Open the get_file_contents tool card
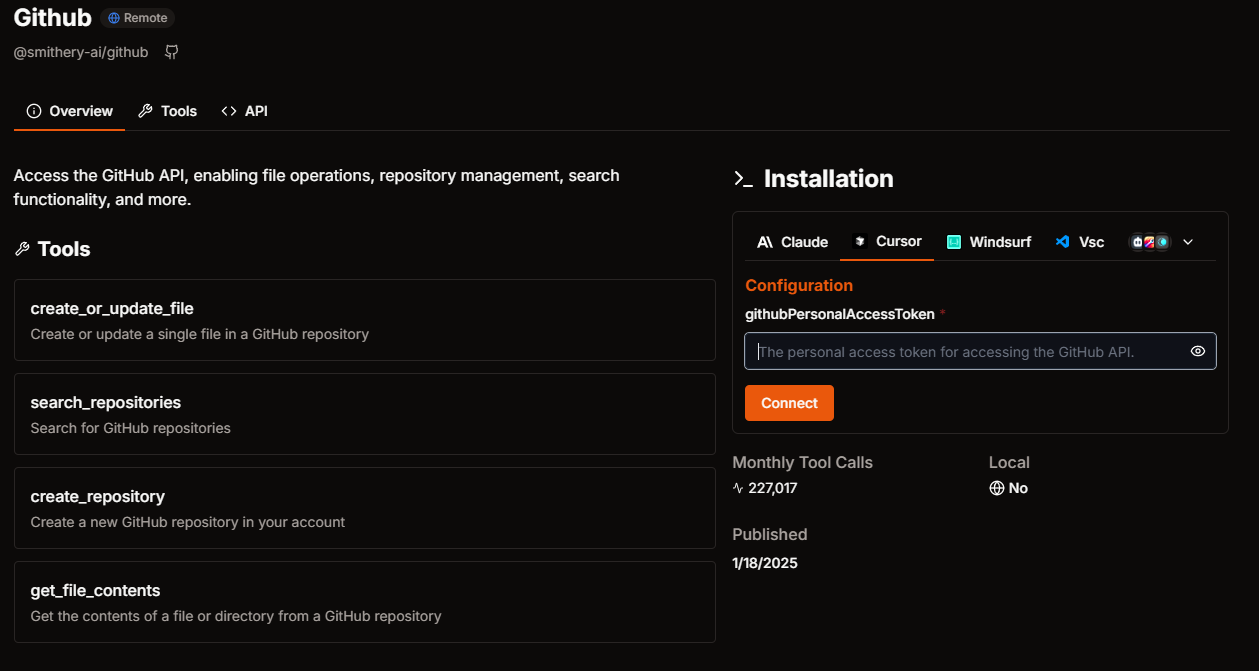This screenshot has height=671, width=1259. [x=365, y=602]
